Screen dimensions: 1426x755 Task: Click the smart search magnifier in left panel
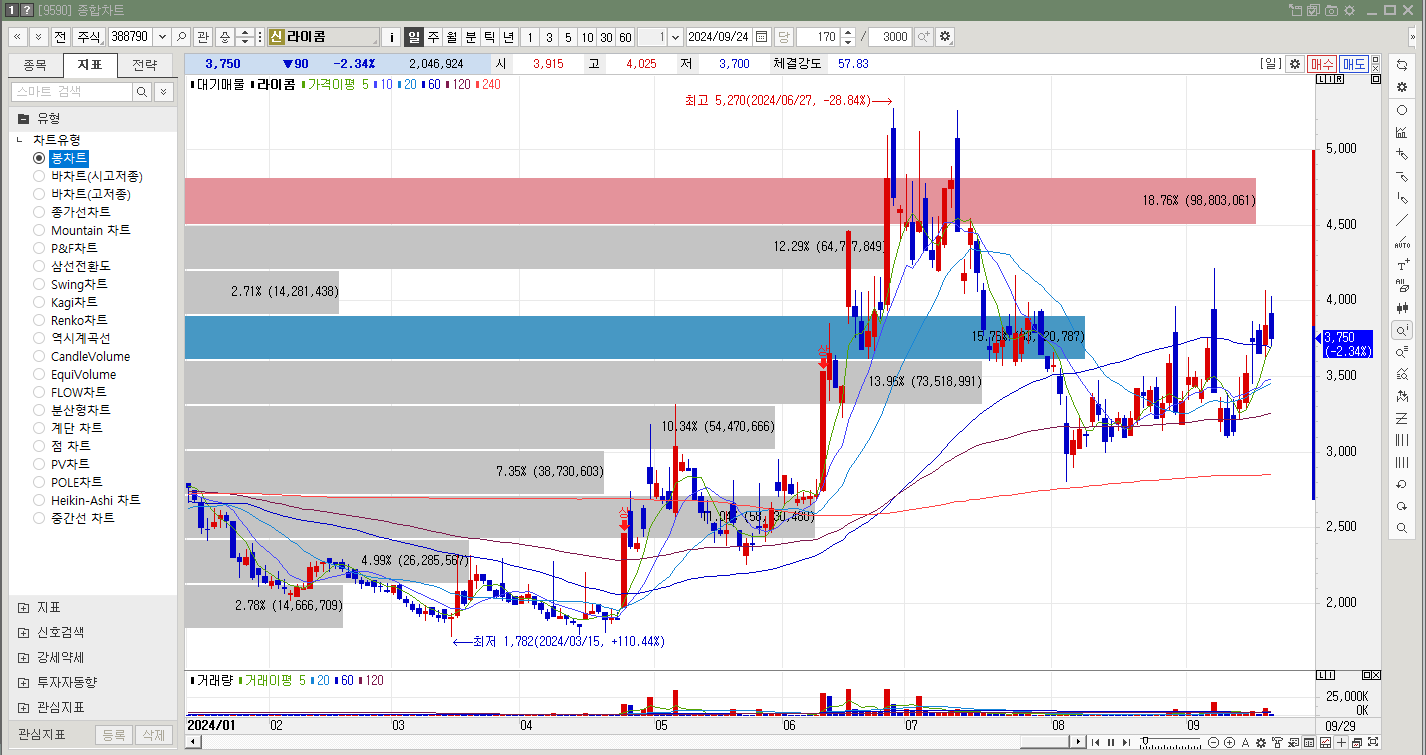pyautogui.click(x=142, y=92)
